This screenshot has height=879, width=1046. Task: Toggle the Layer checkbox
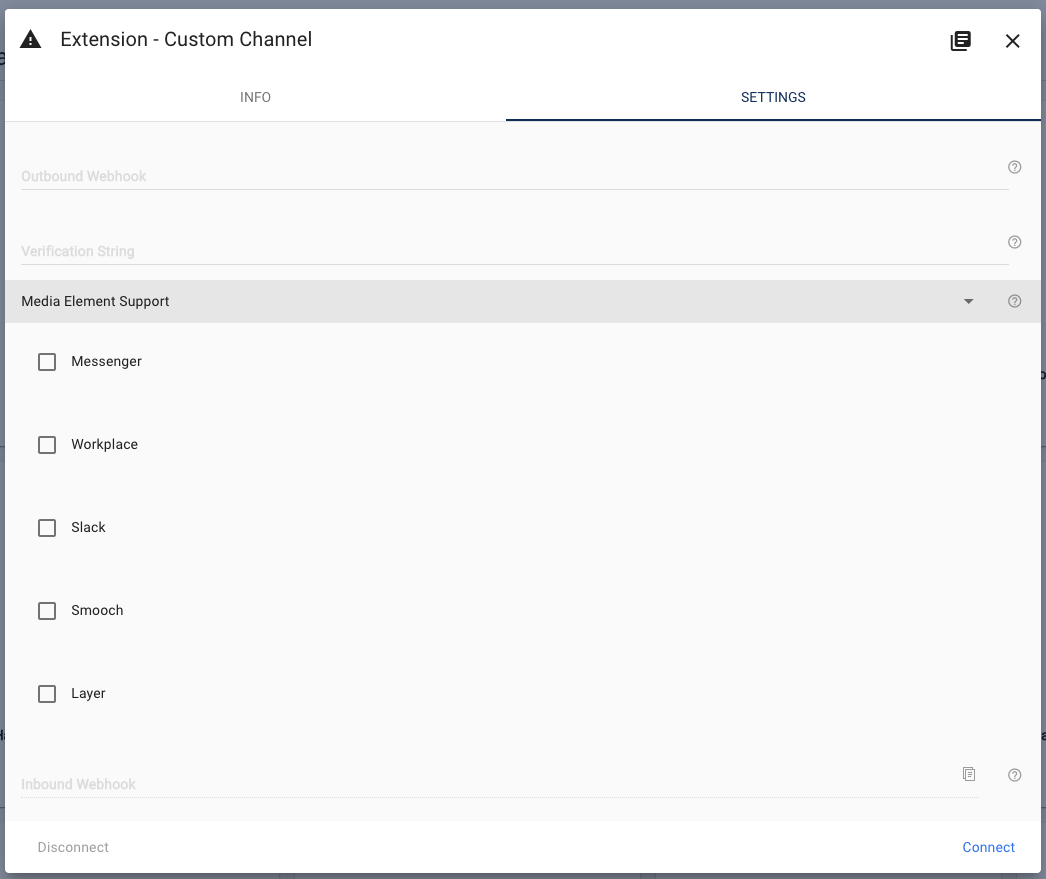pyautogui.click(x=47, y=694)
